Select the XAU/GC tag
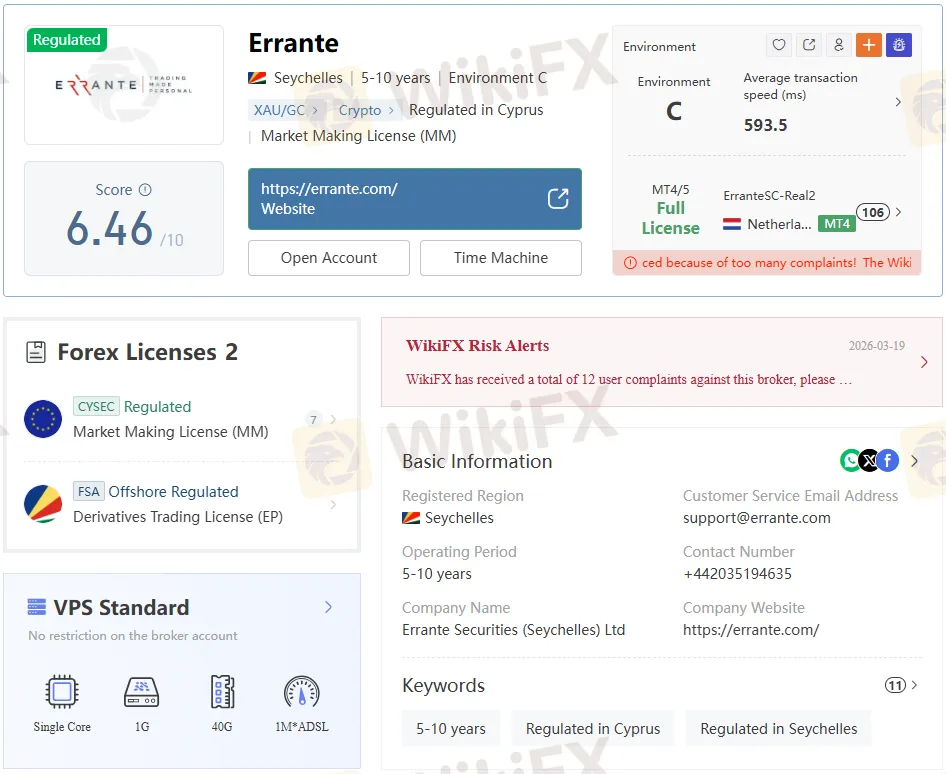This screenshot has height=774, width=946. click(x=280, y=110)
